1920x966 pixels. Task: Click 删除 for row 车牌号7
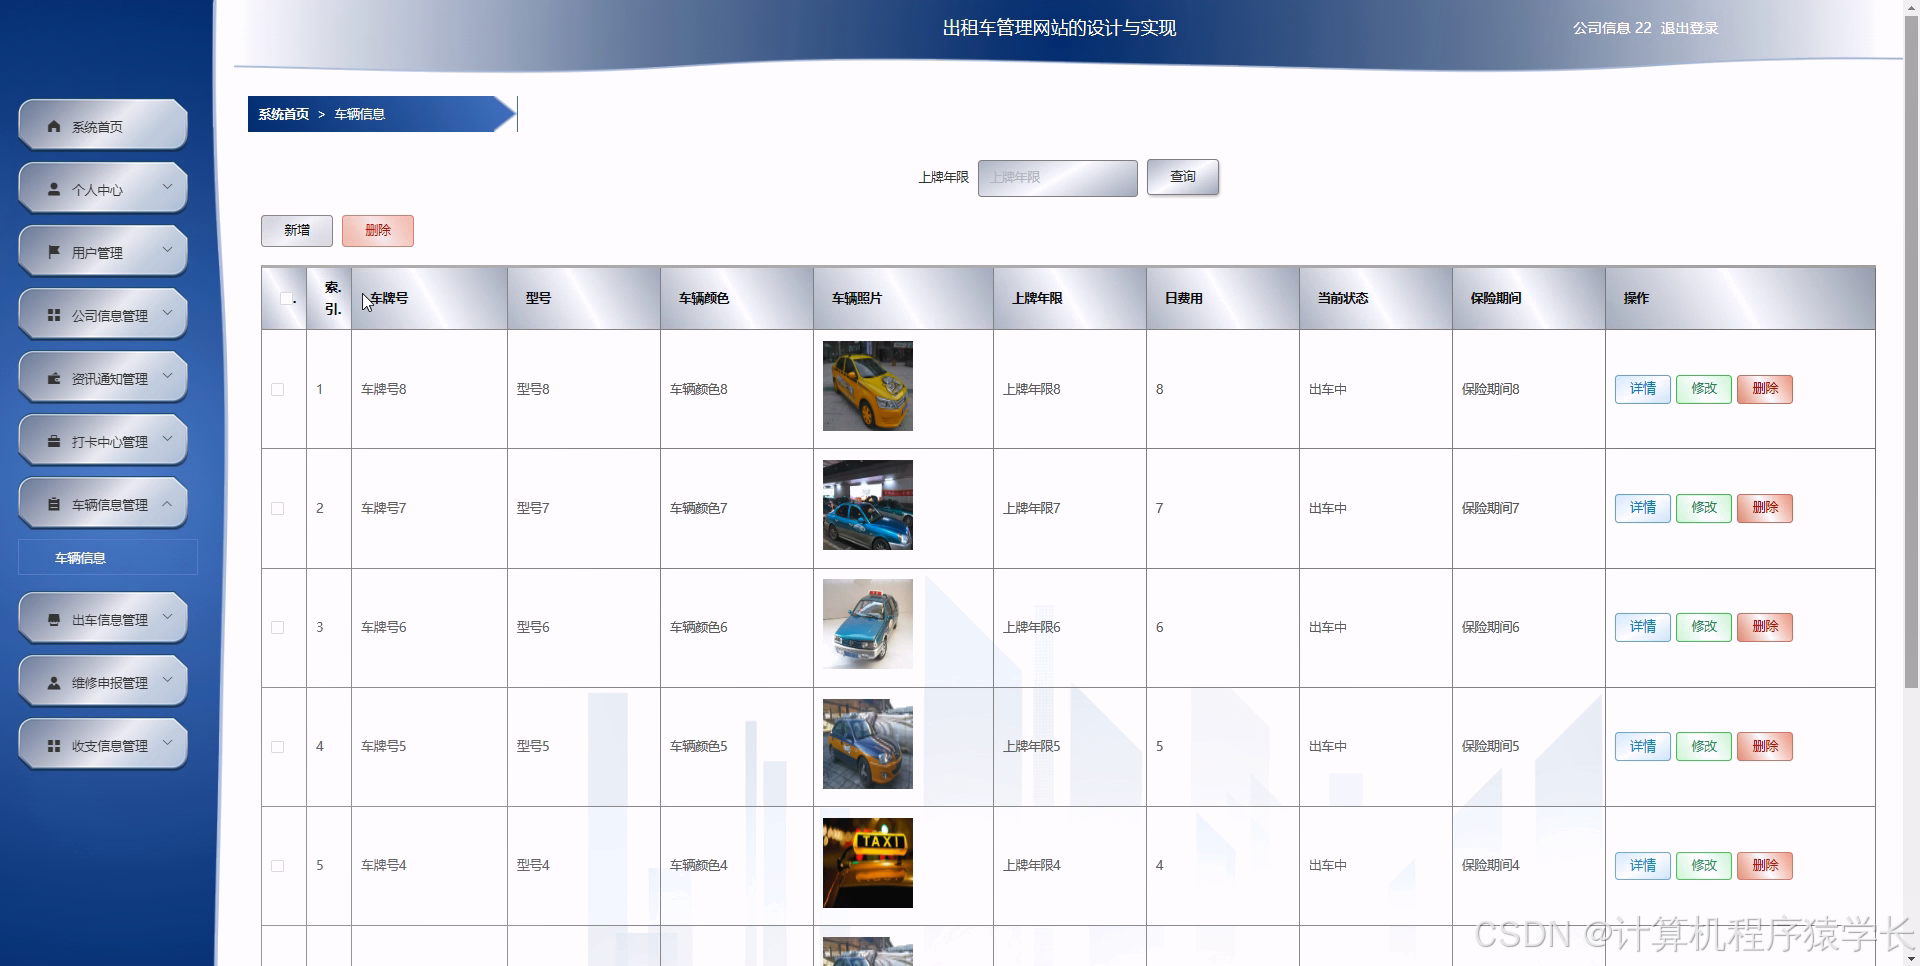click(x=1765, y=508)
